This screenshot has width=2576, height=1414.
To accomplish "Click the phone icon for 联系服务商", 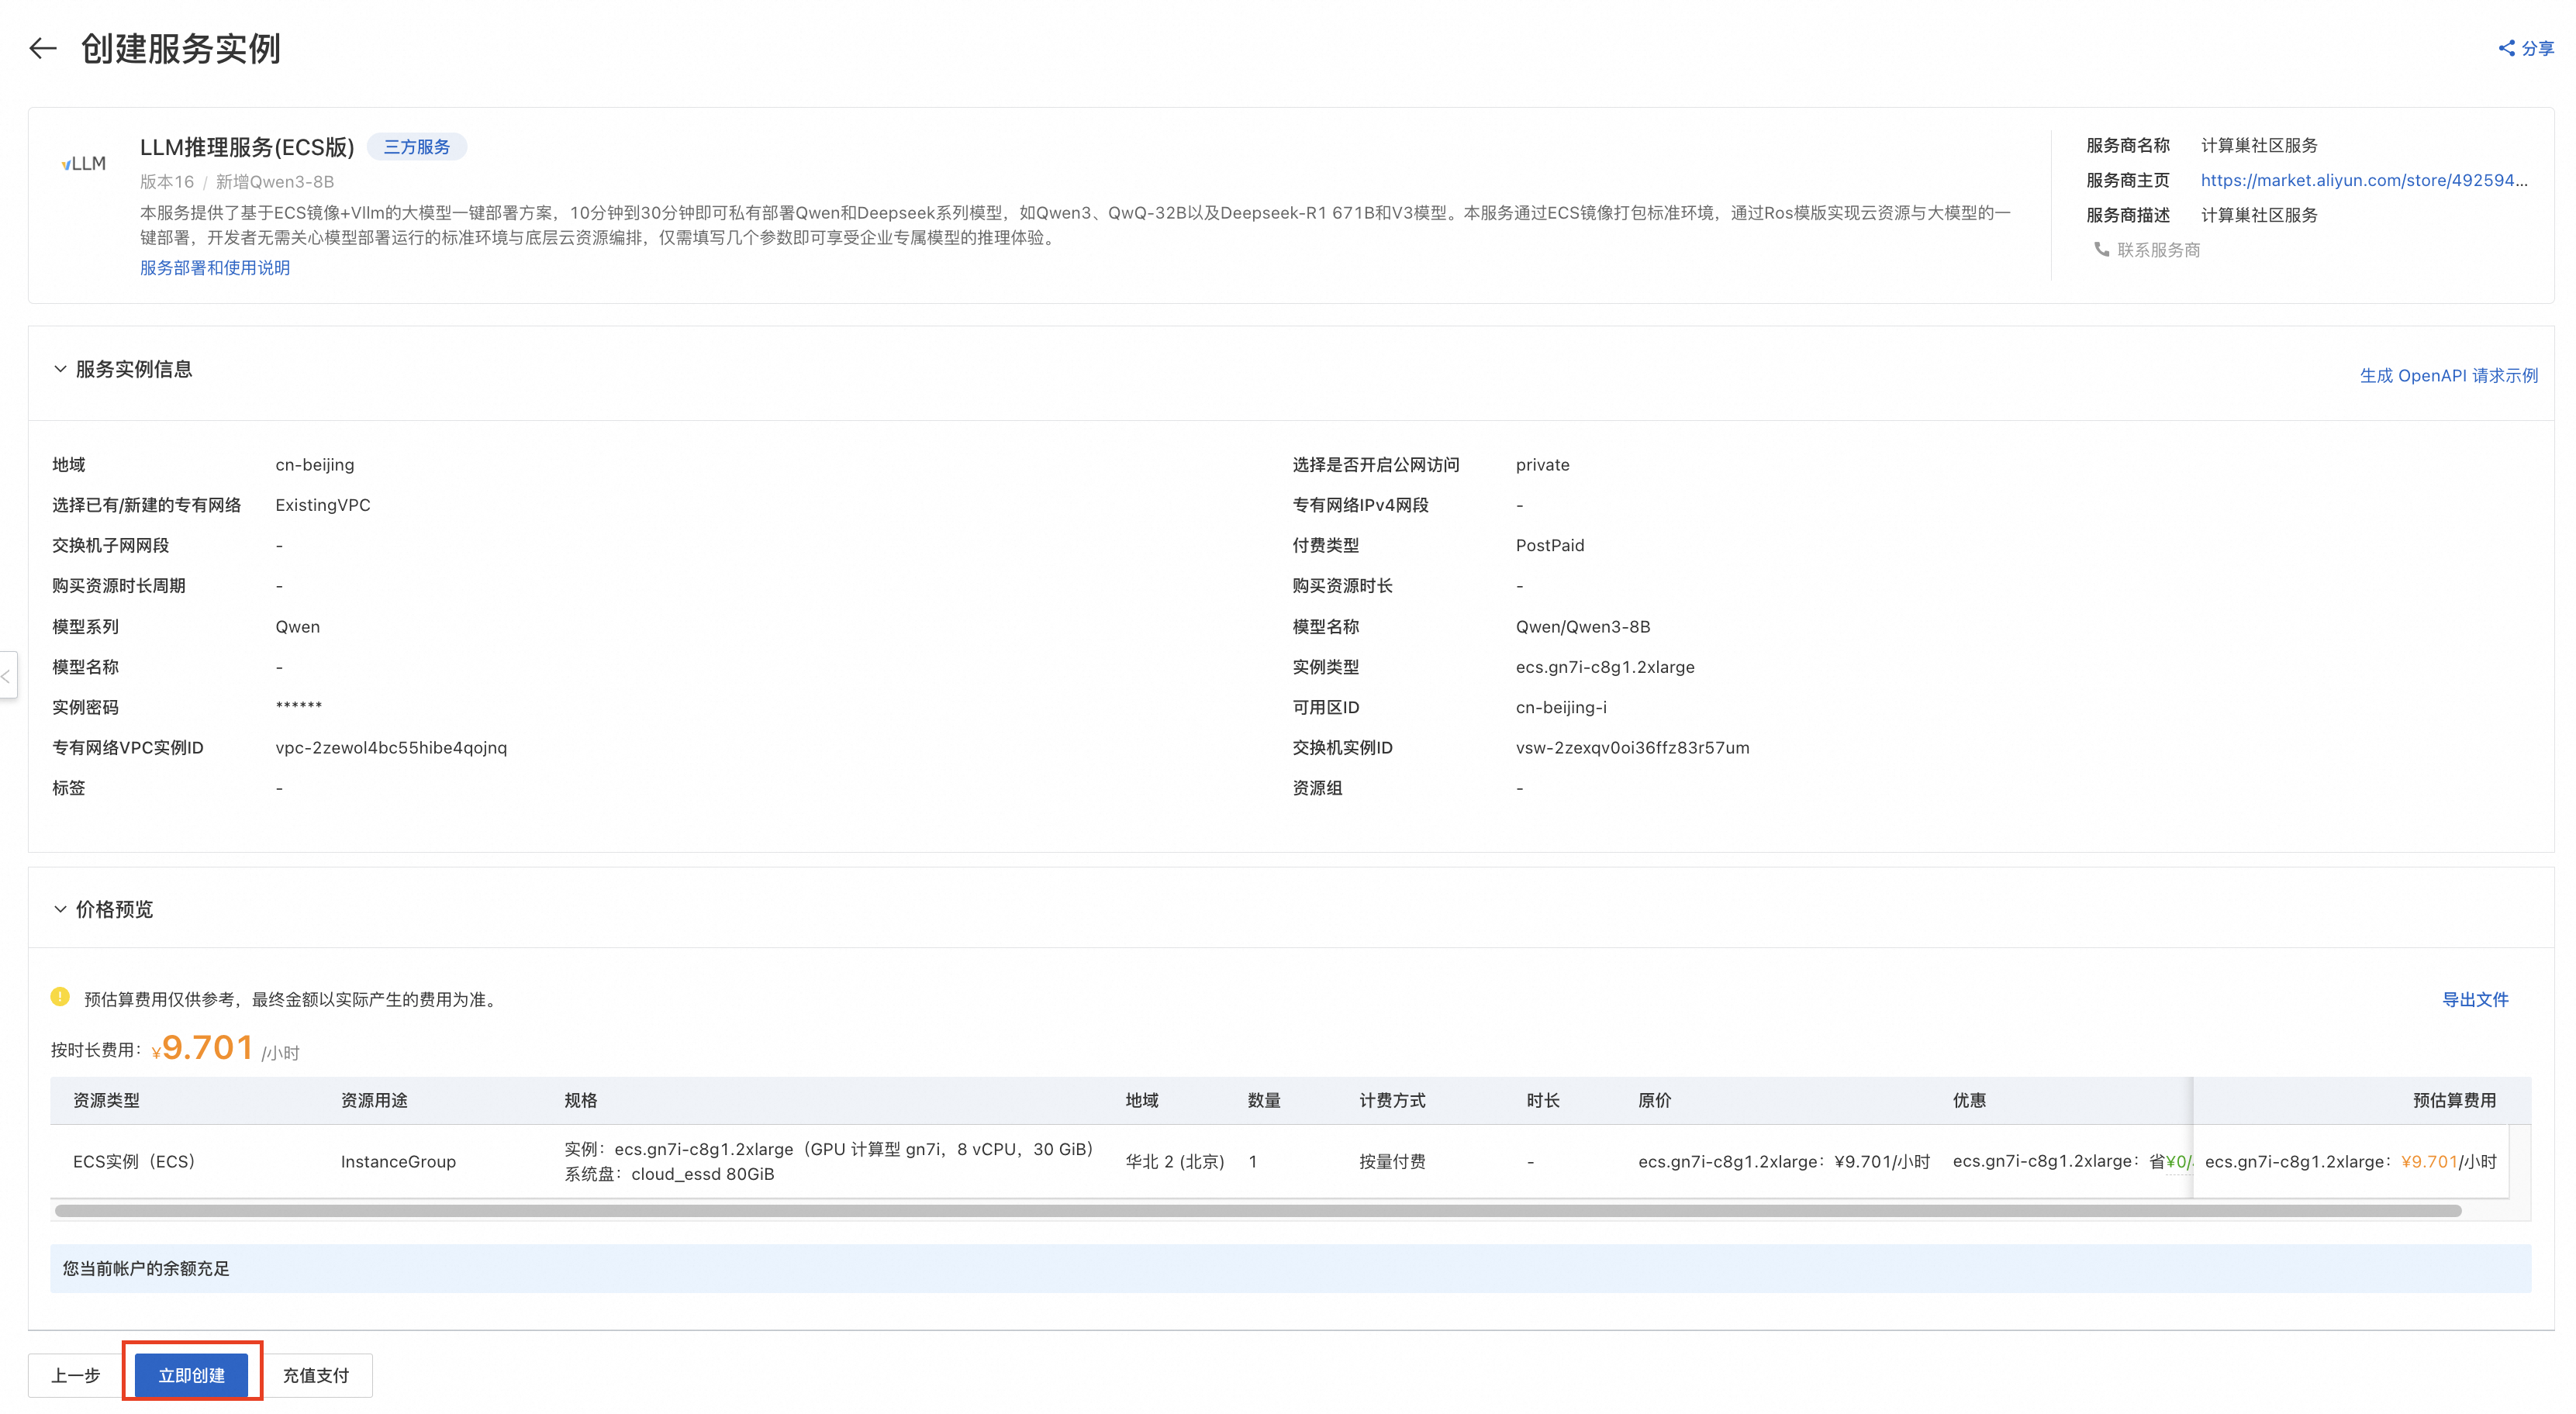I will click(2101, 249).
